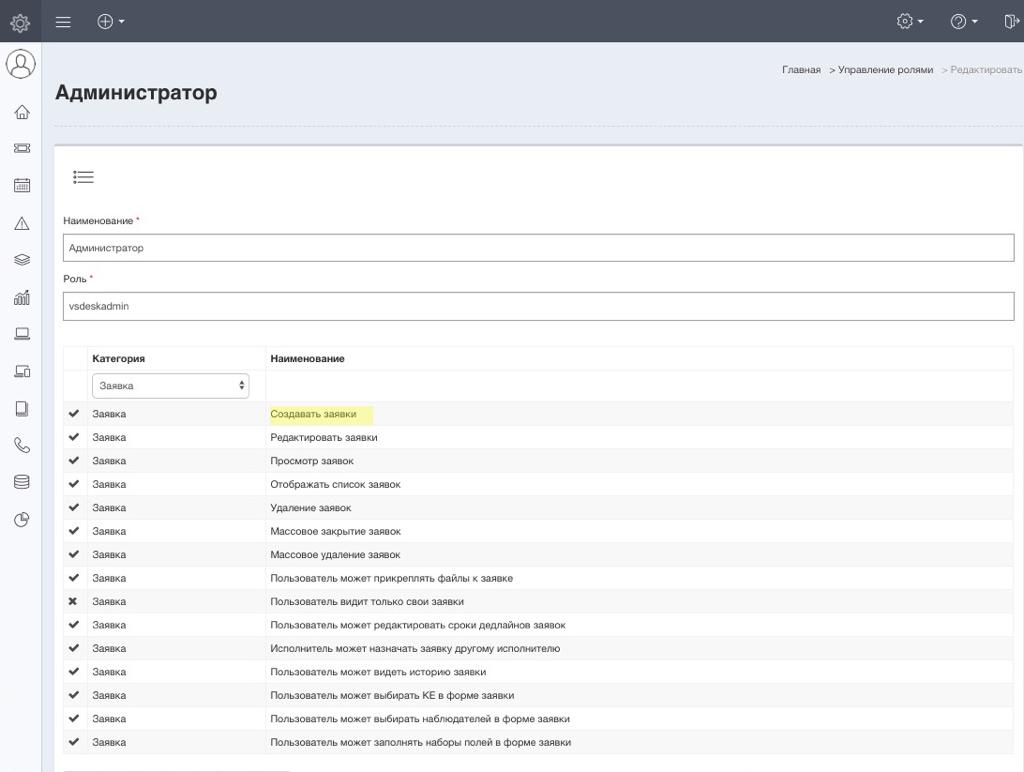Toggle checkmark for Массовое удаление заявок
1024x772 pixels.
click(x=73, y=555)
